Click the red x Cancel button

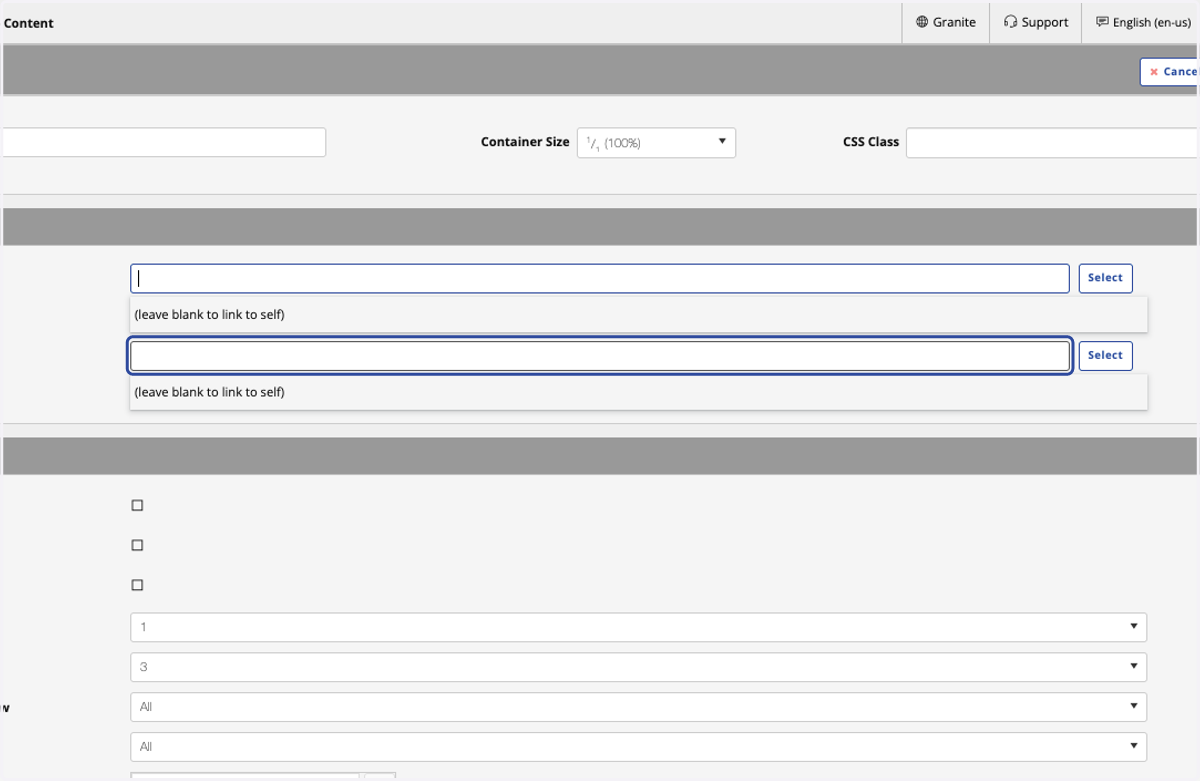(1171, 72)
